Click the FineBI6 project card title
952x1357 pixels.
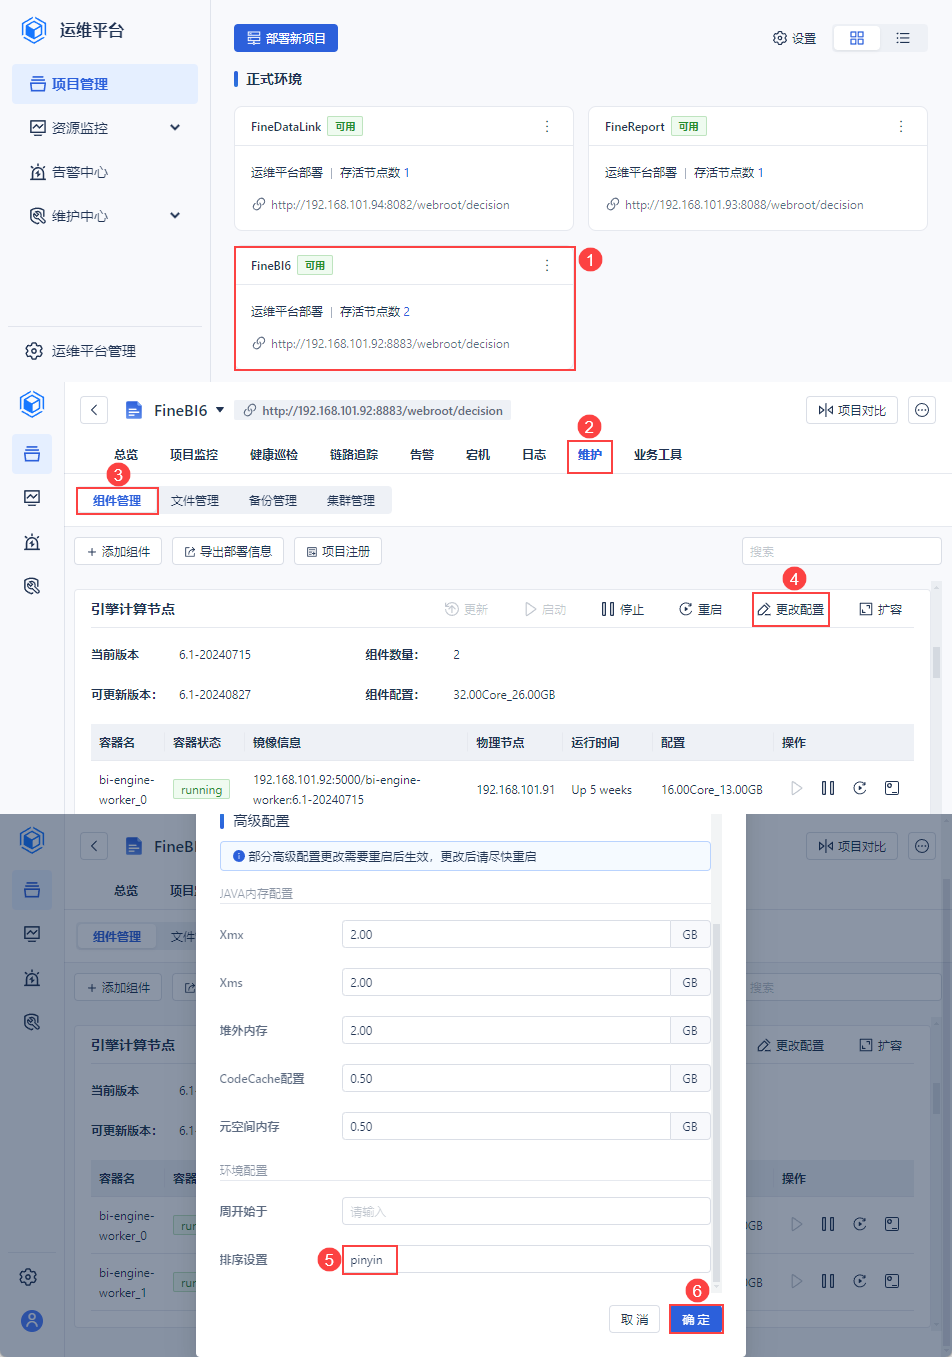[x=271, y=265]
